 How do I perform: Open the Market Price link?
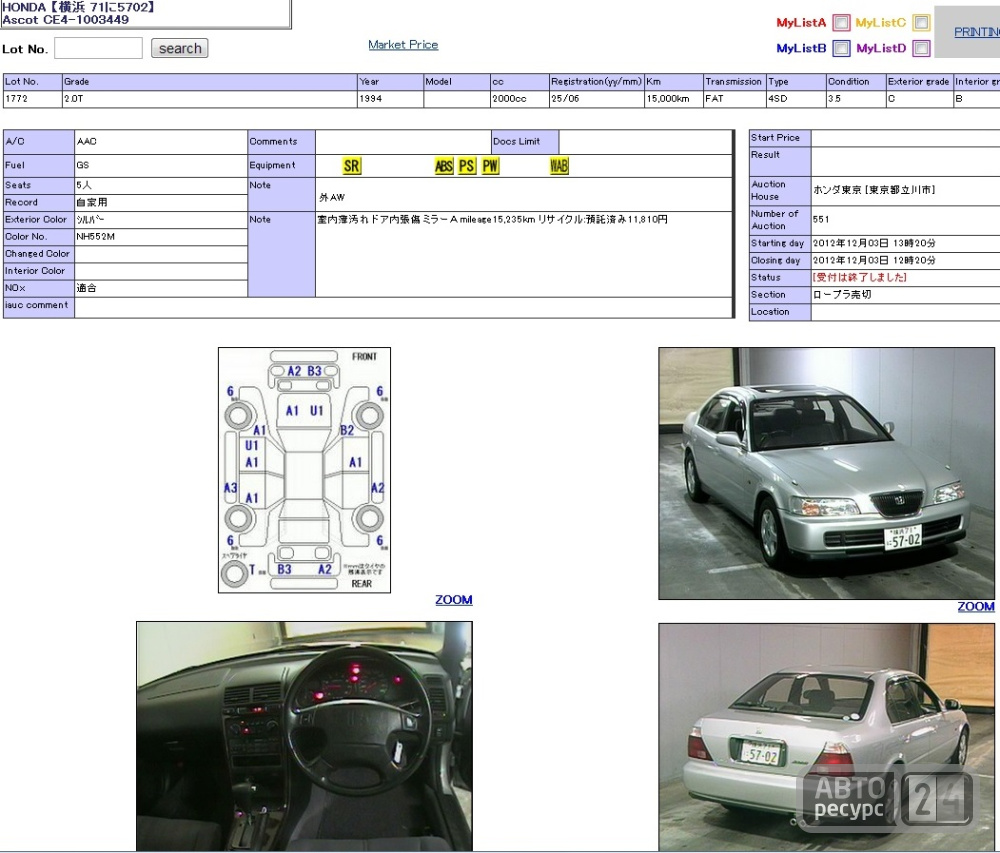[403, 45]
